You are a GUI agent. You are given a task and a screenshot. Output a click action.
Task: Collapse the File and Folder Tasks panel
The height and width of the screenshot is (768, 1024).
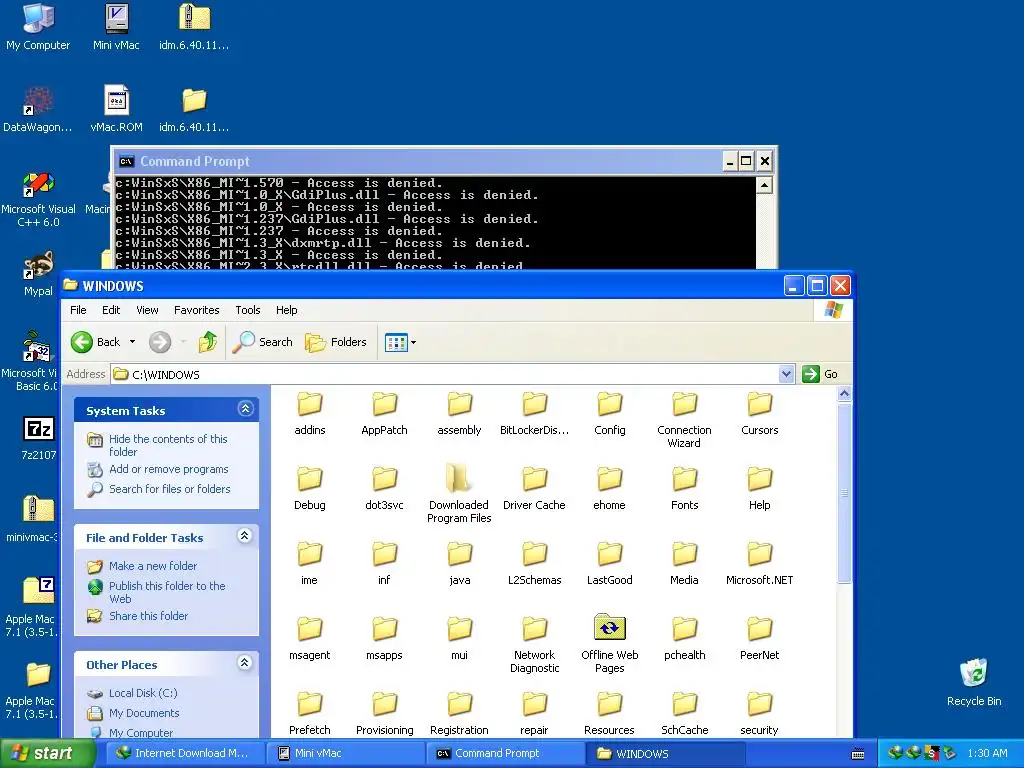click(x=244, y=536)
